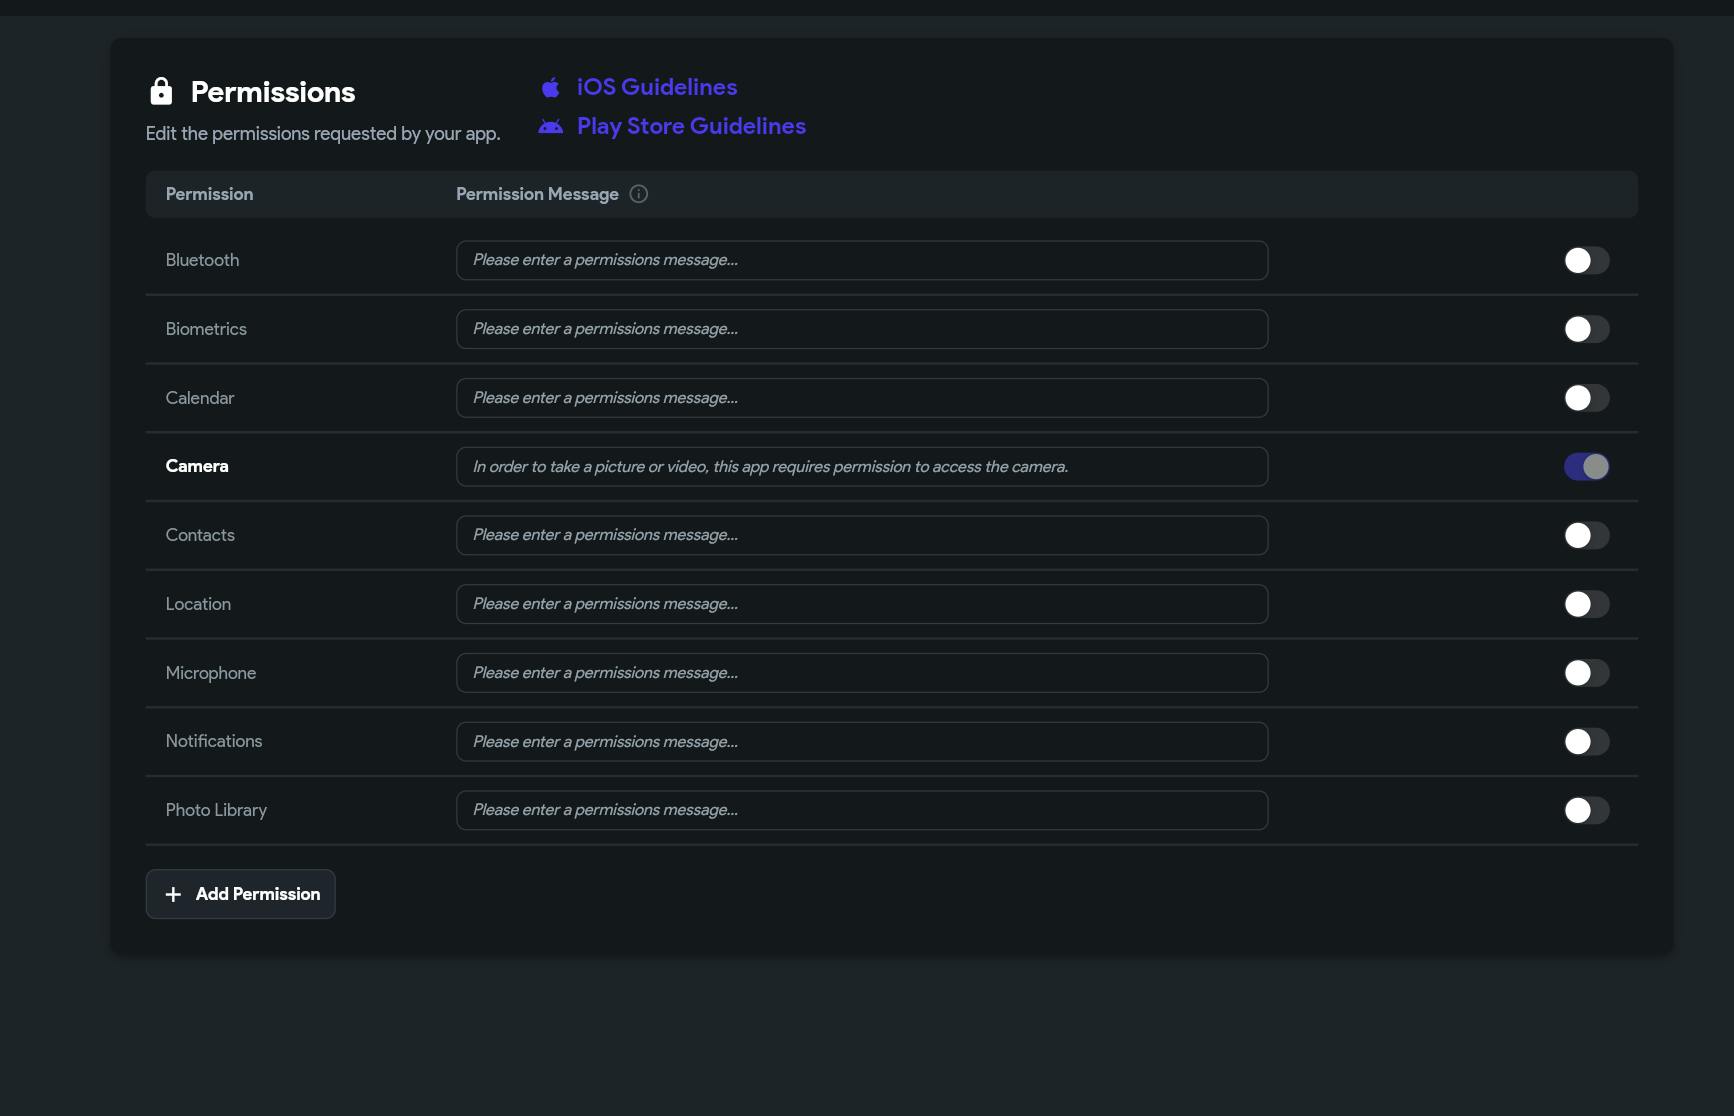Viewport: 1734px width, 1116px height.
Task: Click the Contacts permission message field
Action: pyautogui.click(x=861, y=535)
